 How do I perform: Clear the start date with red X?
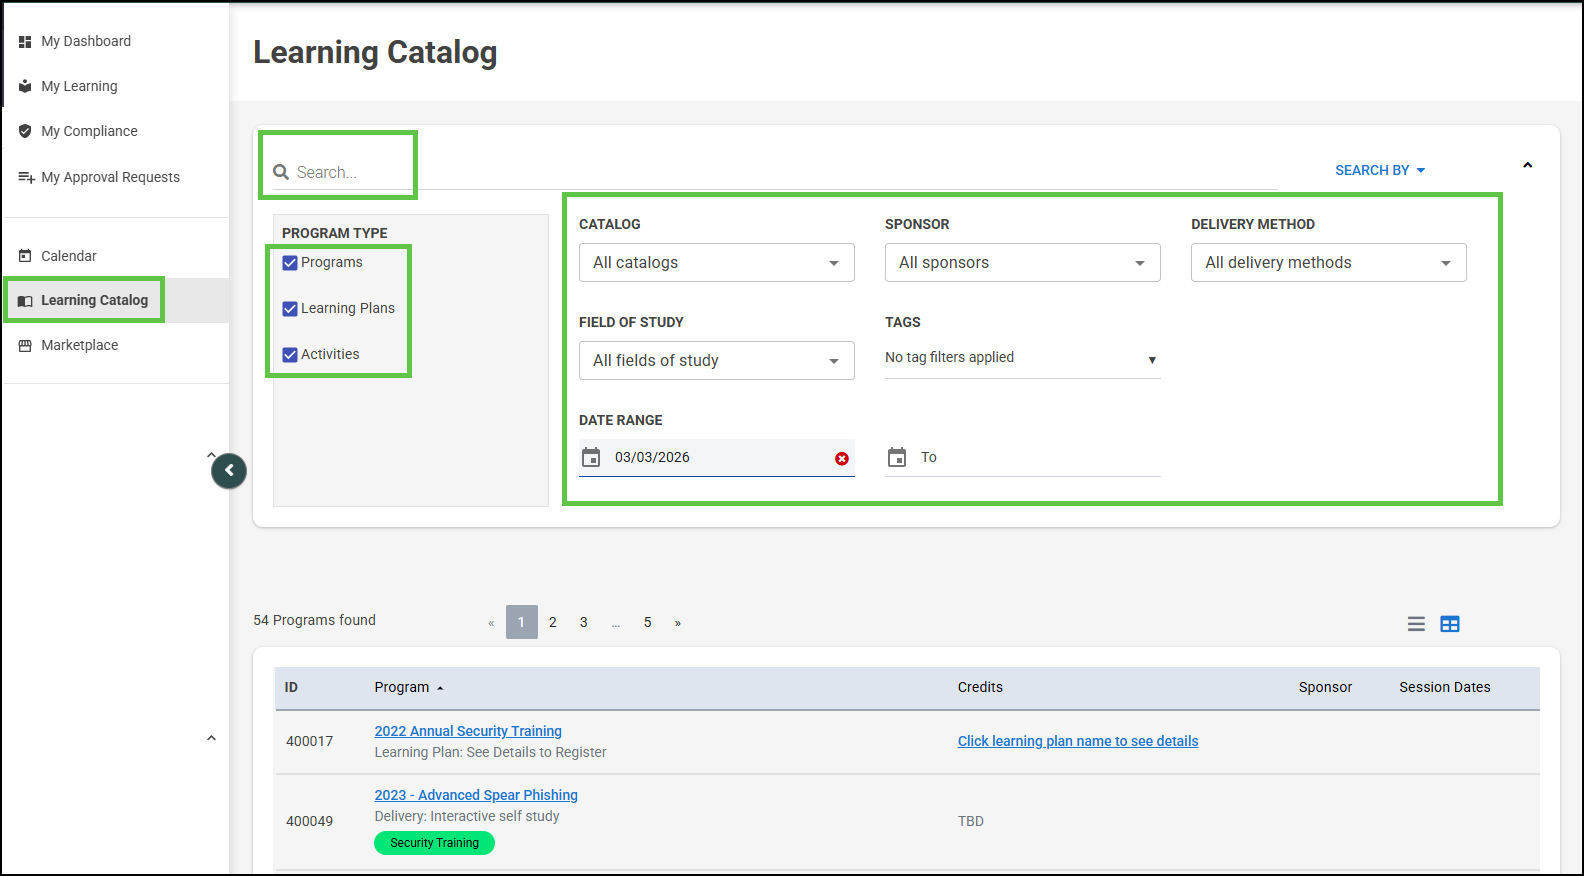pyautogui.click(x=842, y=458)
